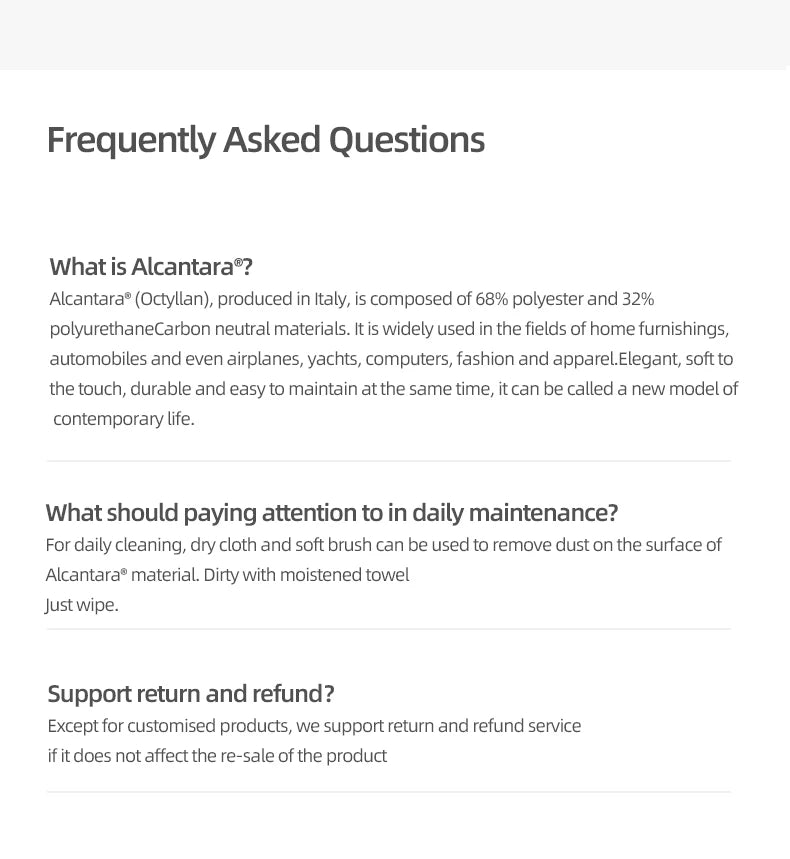Click the gray banner above the FAQ heading
790x859 pixels.
point(395,34)
